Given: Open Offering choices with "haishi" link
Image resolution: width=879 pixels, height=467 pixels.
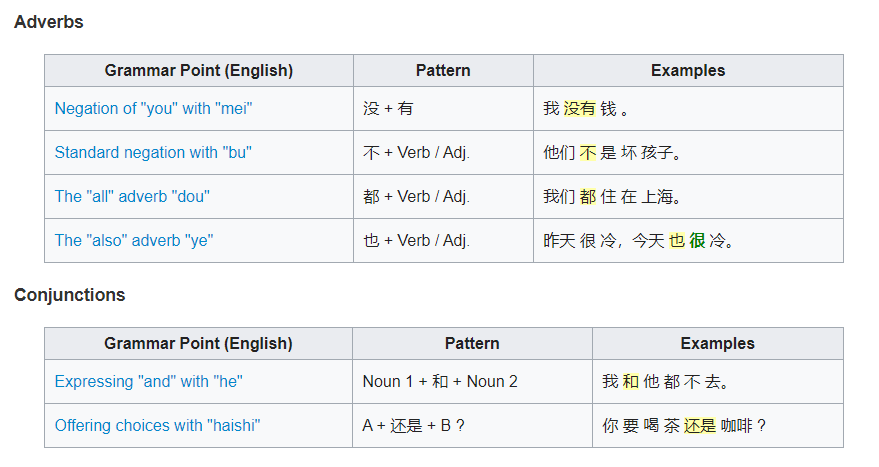Looking at the screenshot, I should [157, 426].
